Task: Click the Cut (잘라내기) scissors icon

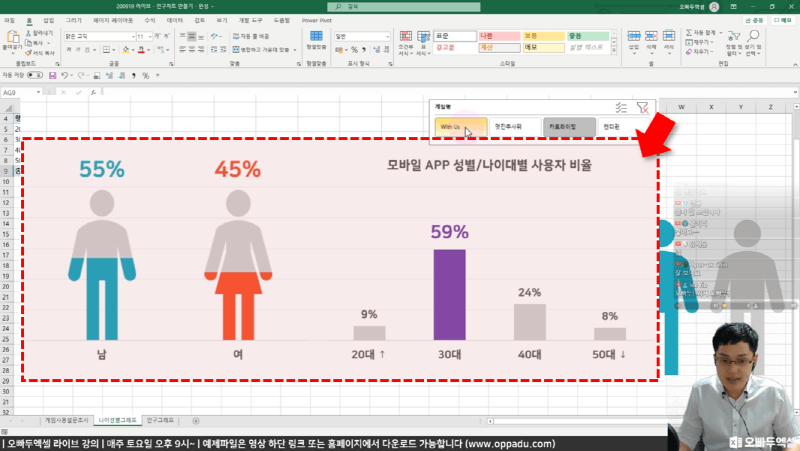Action: click(x=29, y=33)
